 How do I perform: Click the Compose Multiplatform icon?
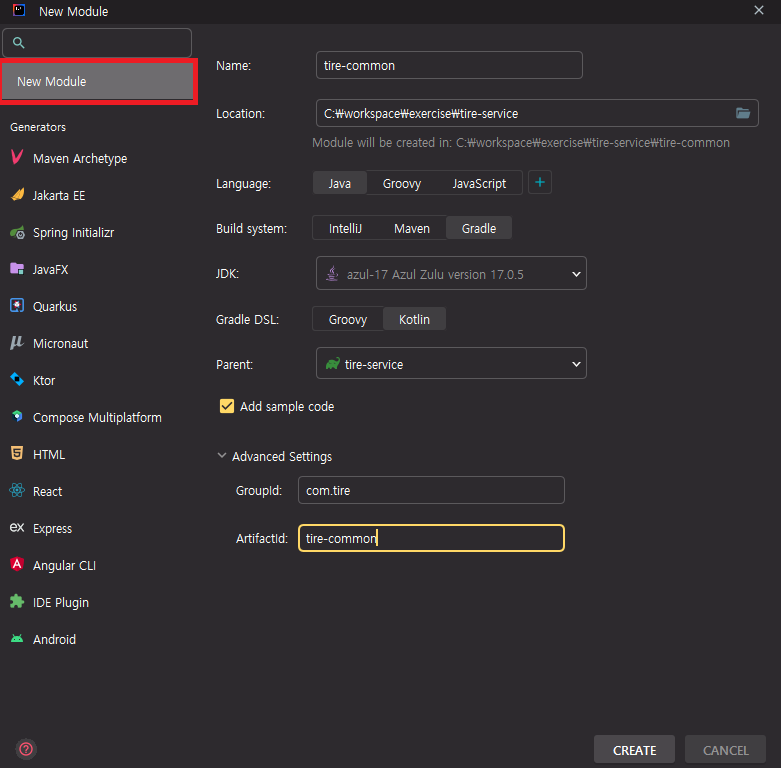[x=17, y=416]
